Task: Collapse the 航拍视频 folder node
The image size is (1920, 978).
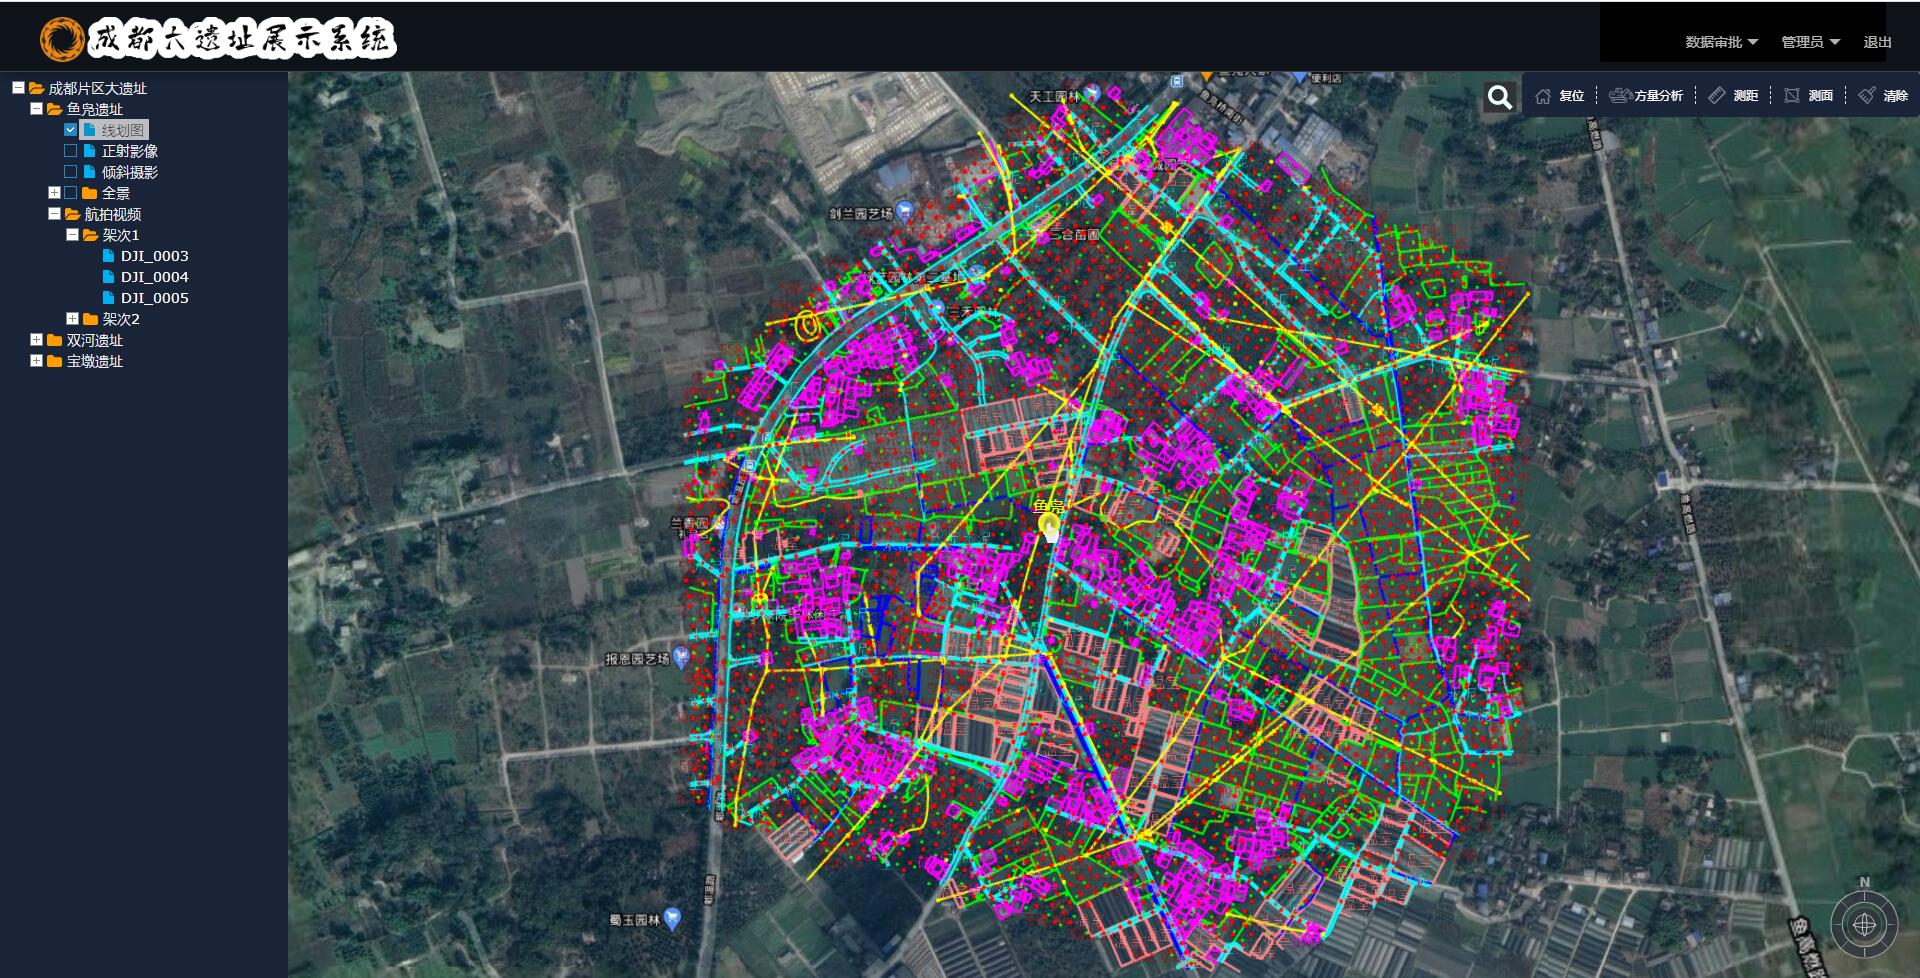Action: tap(54, 214)
